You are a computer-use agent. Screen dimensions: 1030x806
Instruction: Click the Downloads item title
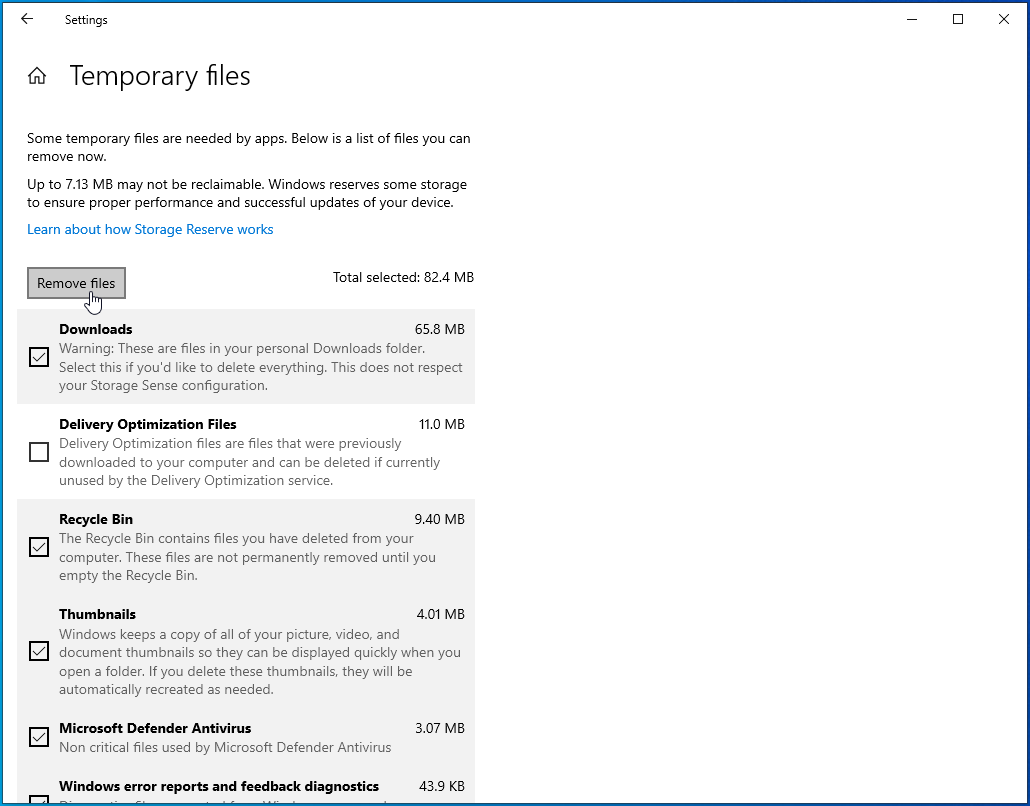96,329
